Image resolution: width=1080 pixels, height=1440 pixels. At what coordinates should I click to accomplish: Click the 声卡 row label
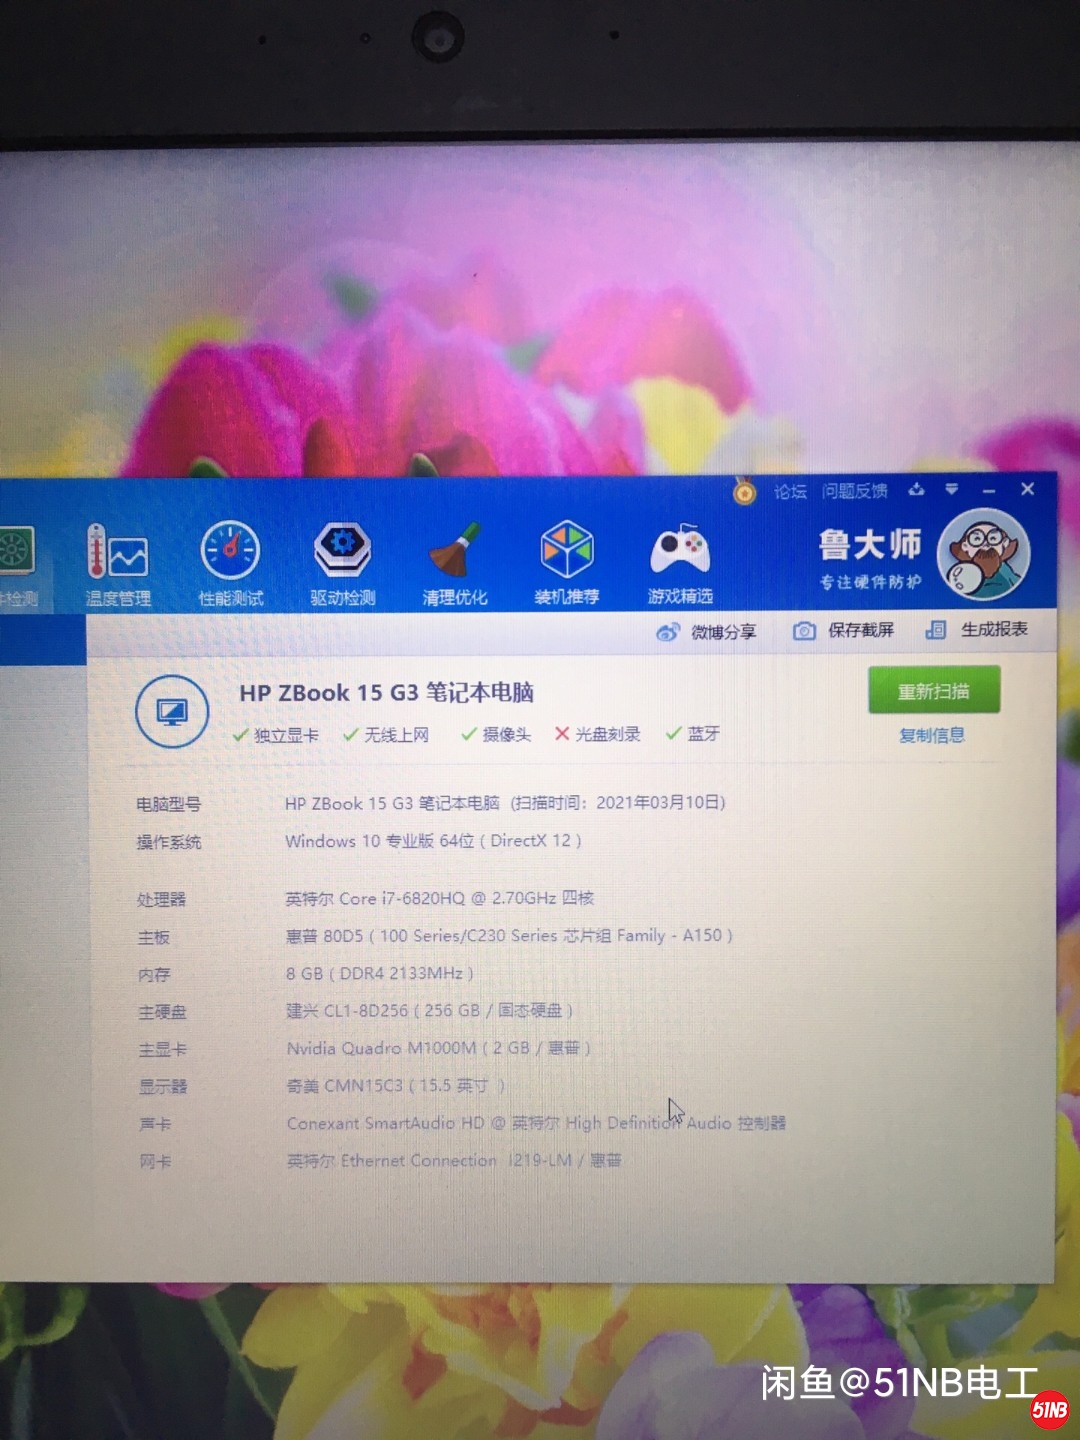click(156, 1124)
